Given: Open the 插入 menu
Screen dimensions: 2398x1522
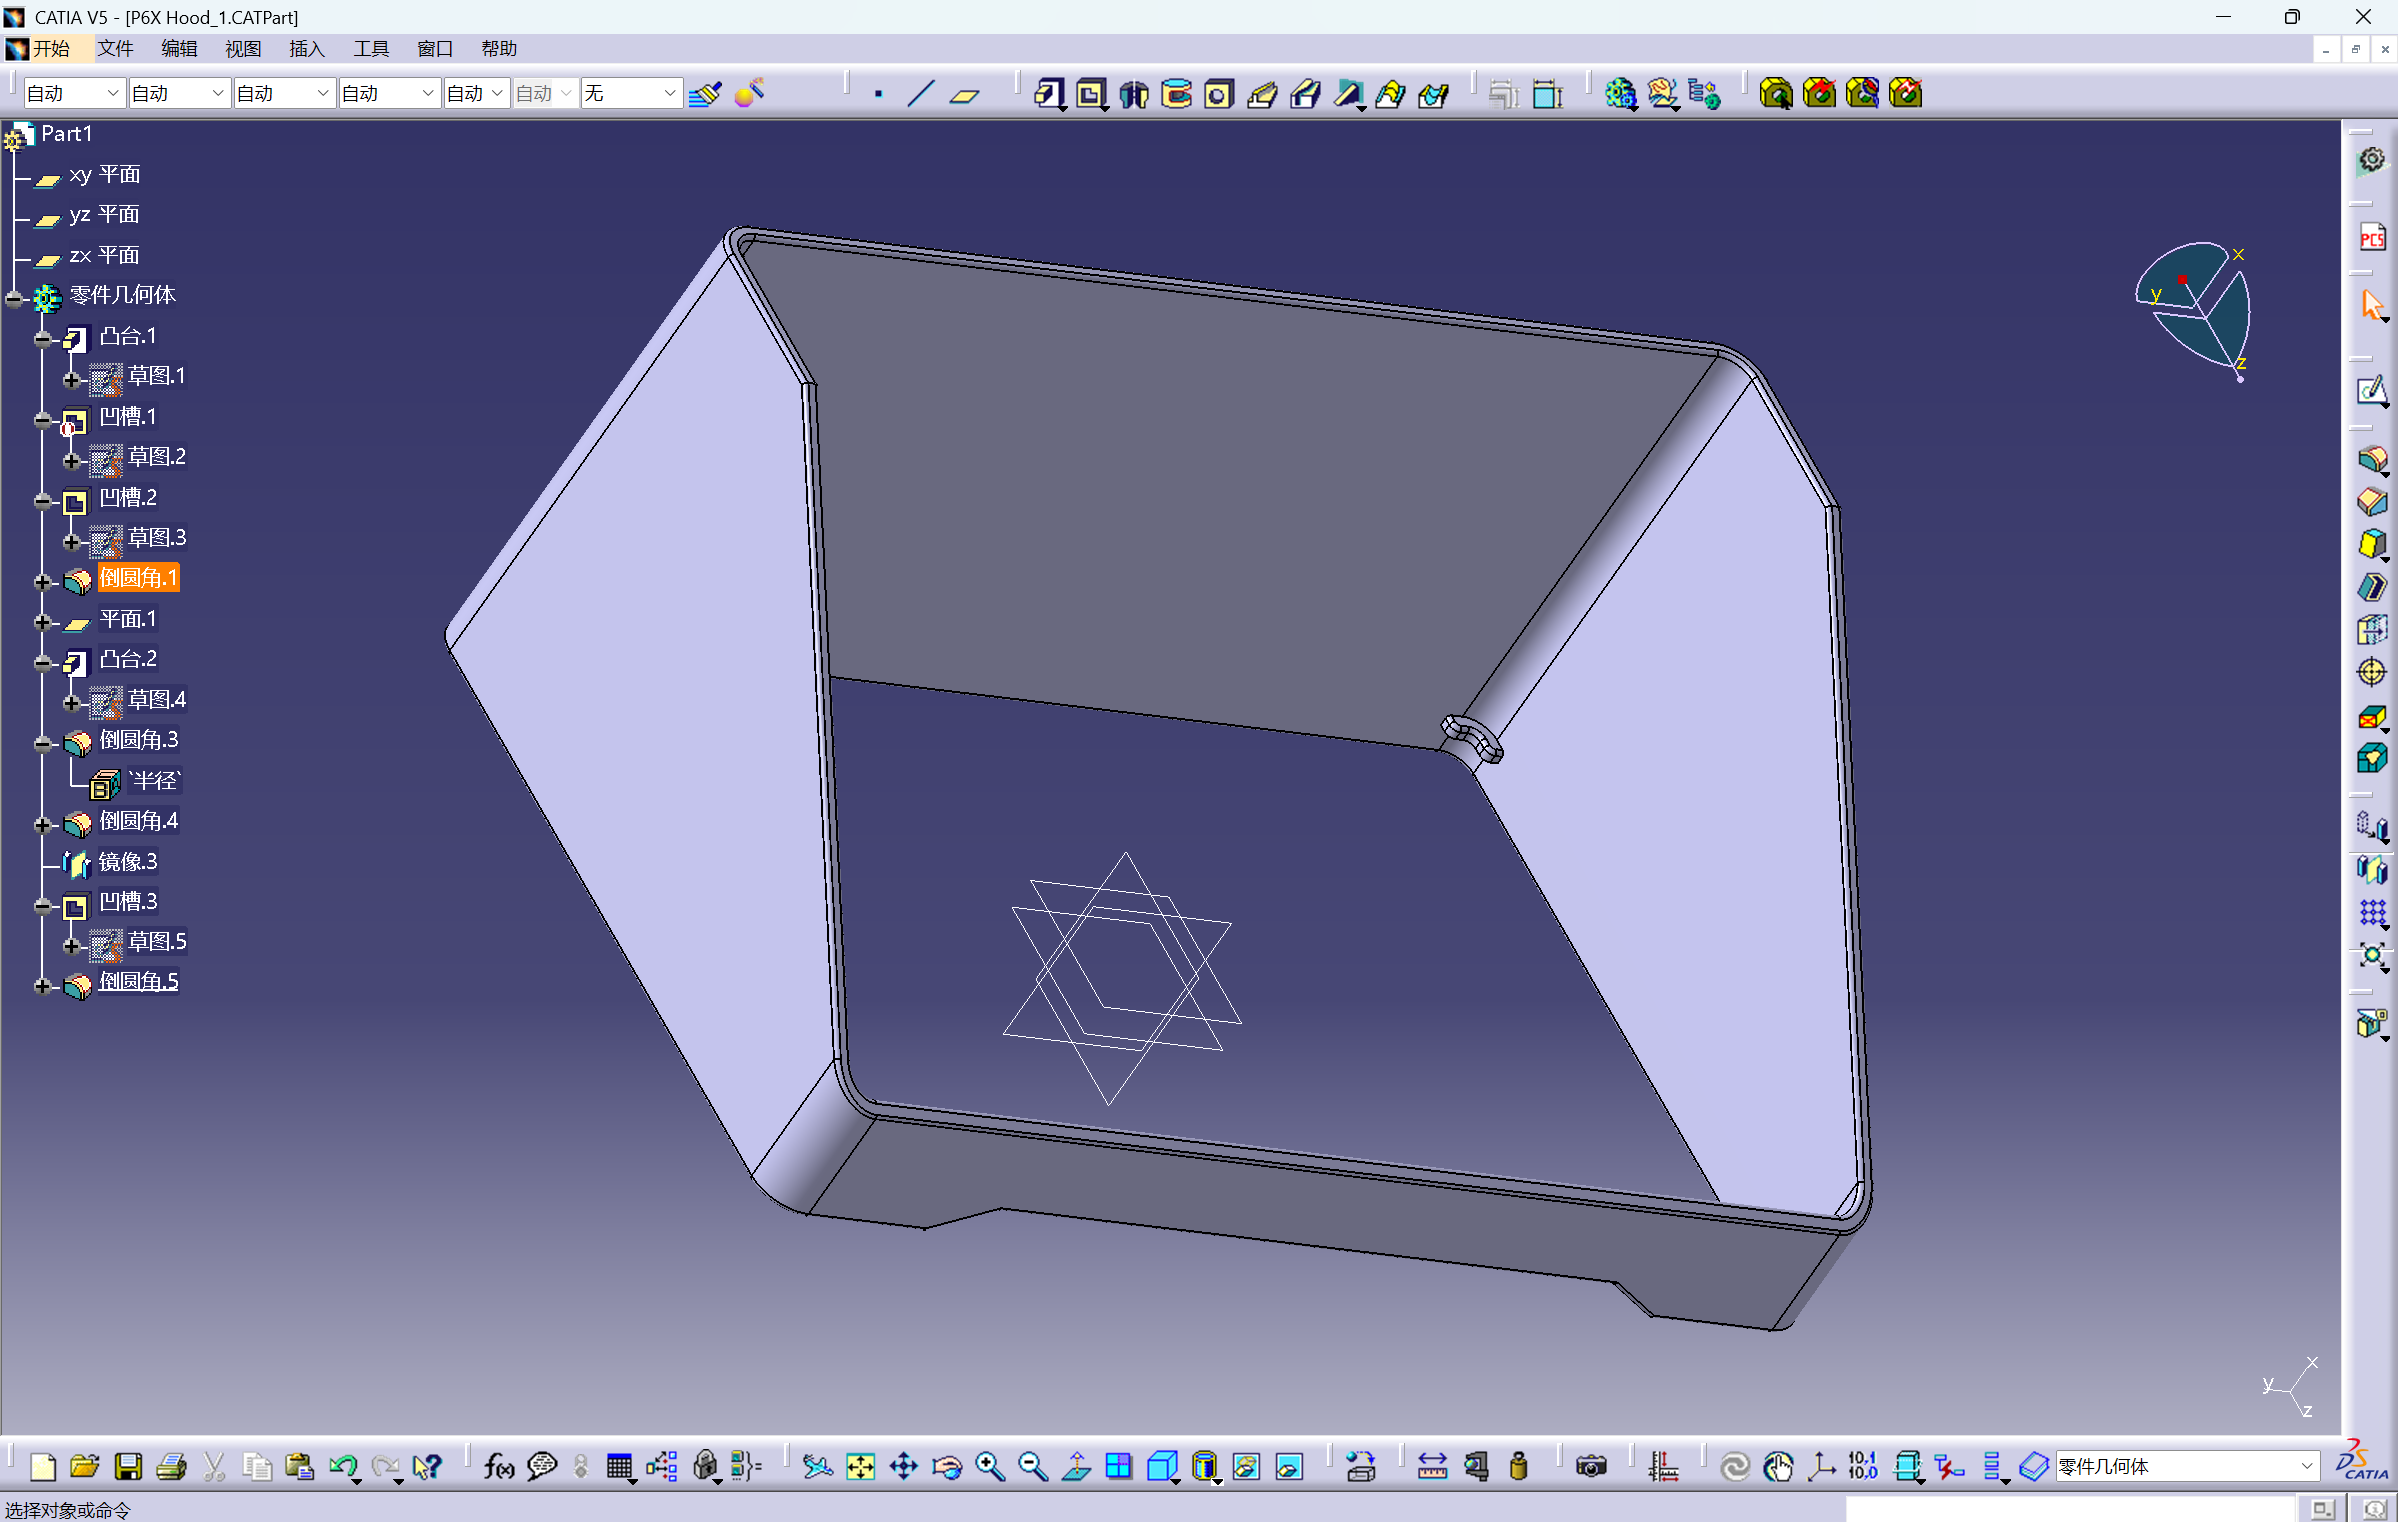Looking at the screenshot, I should point(307,49).
